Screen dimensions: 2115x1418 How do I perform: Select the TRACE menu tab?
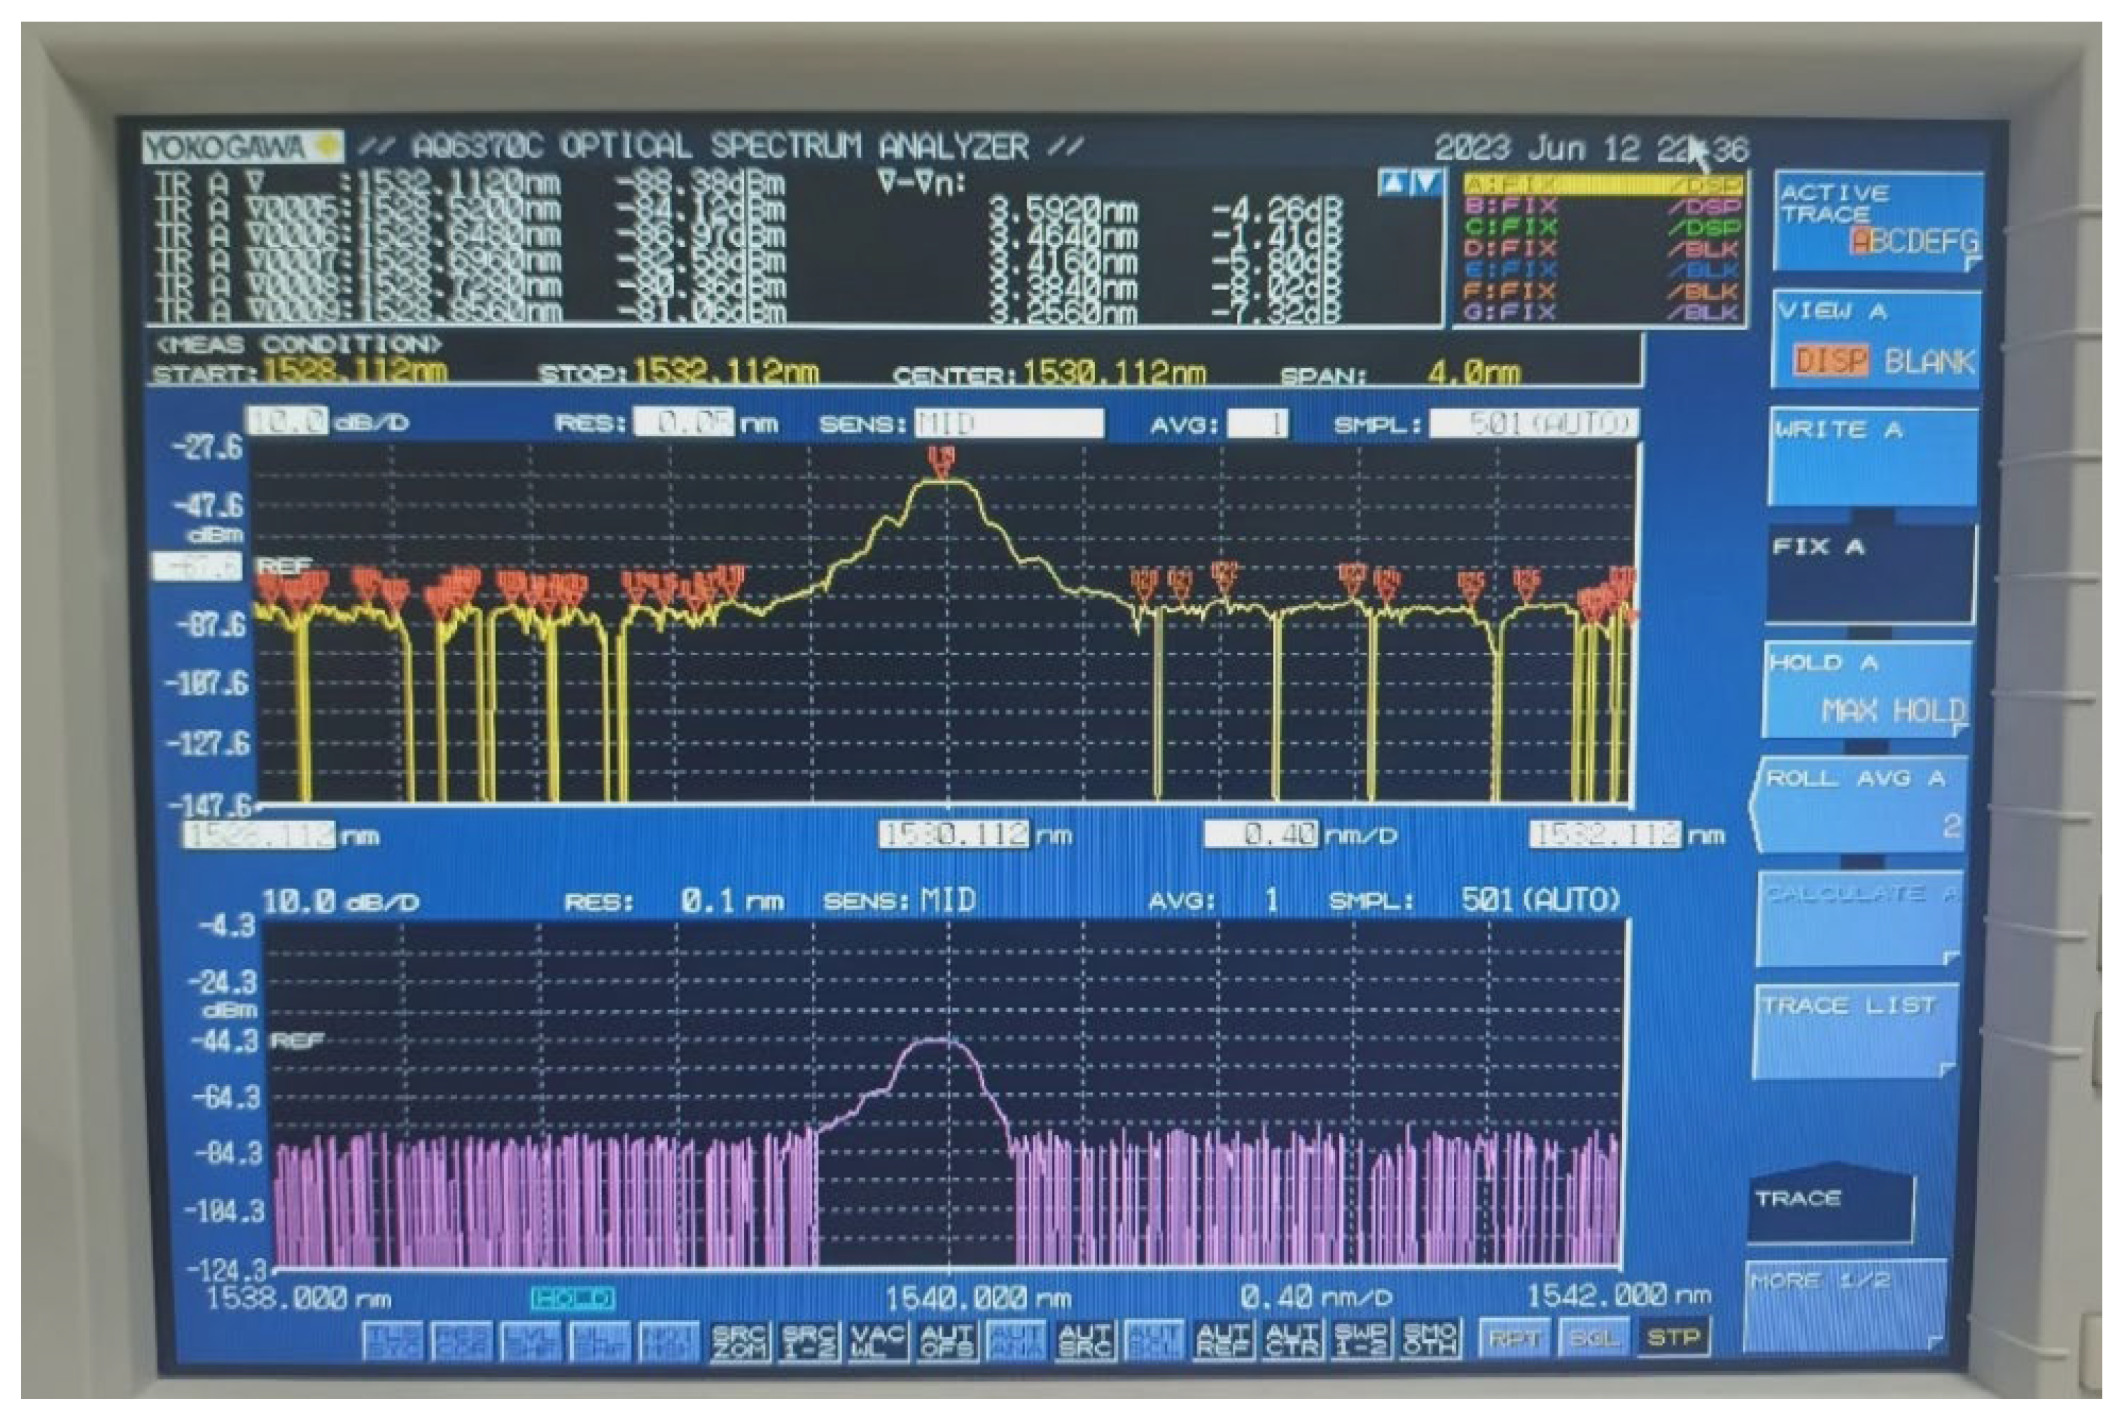pos(1831,1203)
